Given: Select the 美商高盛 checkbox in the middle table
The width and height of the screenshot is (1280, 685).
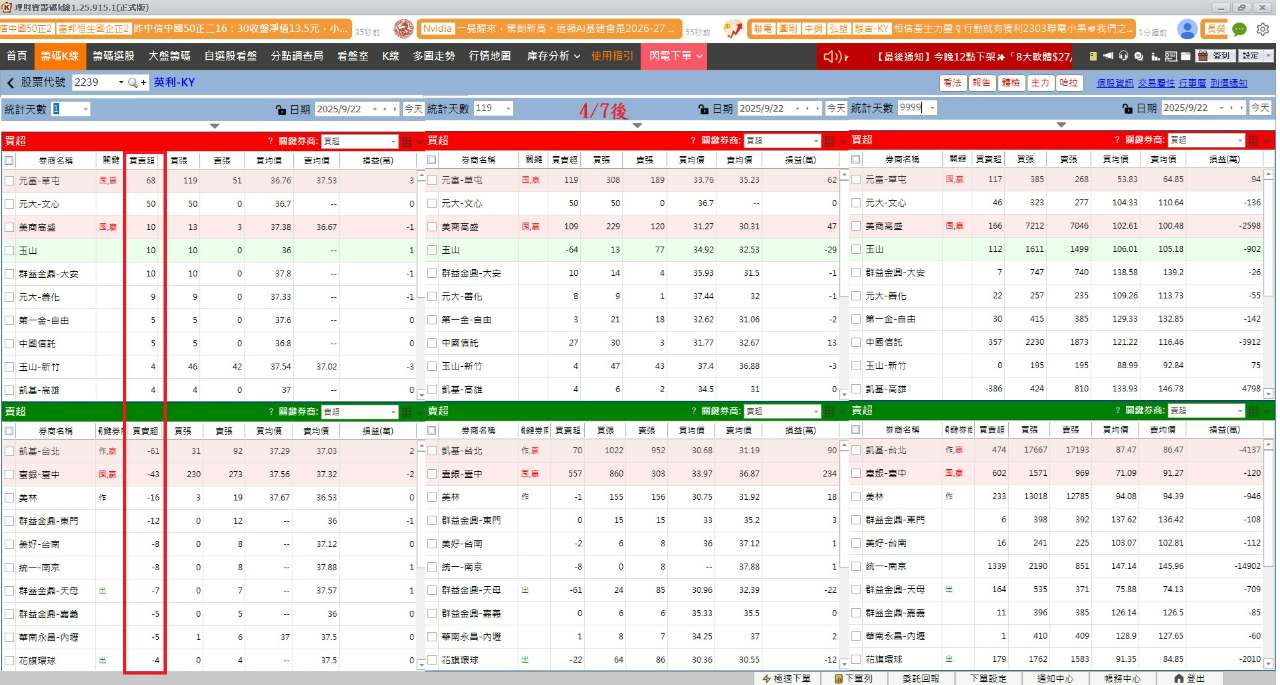Looking at the screenshot, I should point(432,227).
